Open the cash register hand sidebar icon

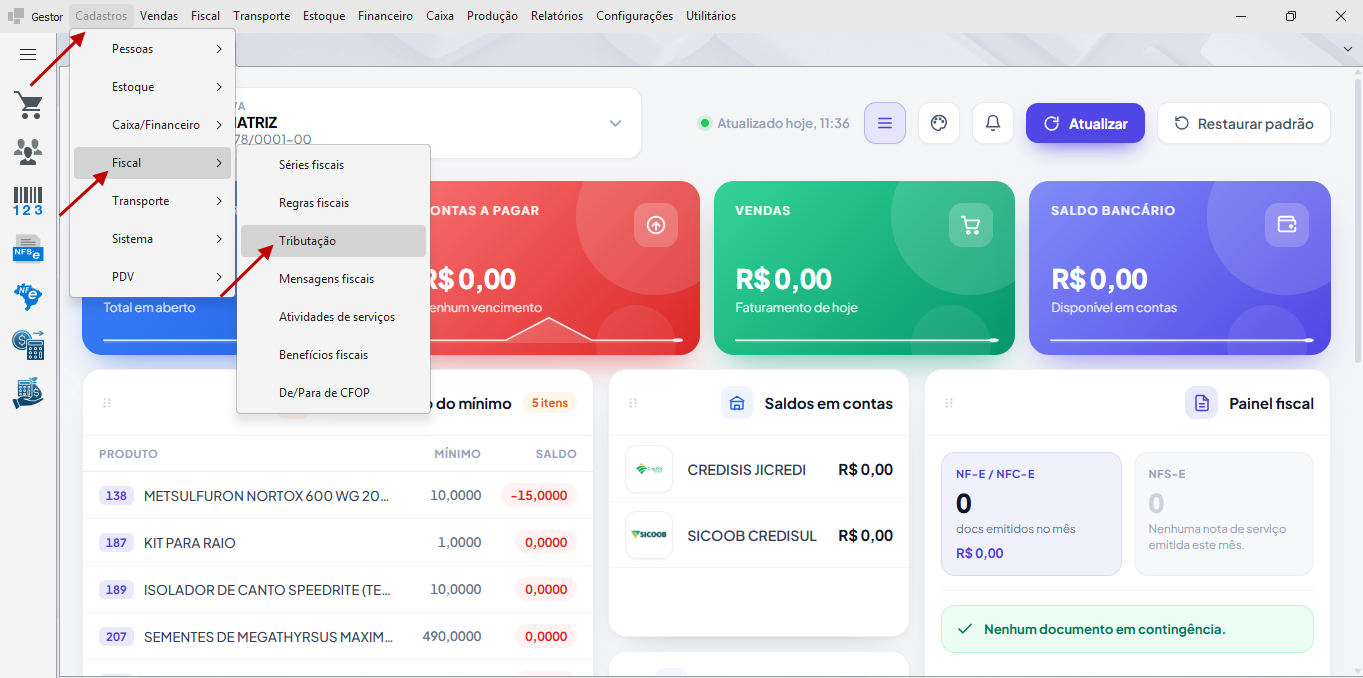point(28,392)
